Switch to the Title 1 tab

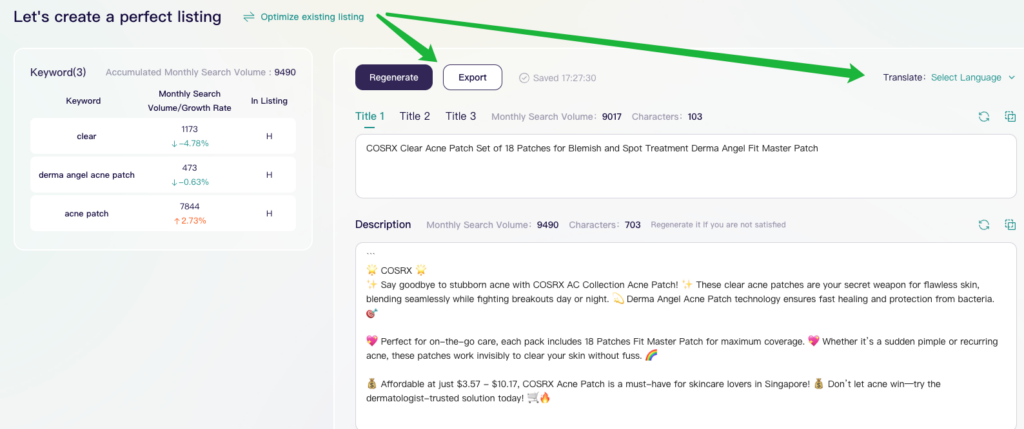point(370,116)
